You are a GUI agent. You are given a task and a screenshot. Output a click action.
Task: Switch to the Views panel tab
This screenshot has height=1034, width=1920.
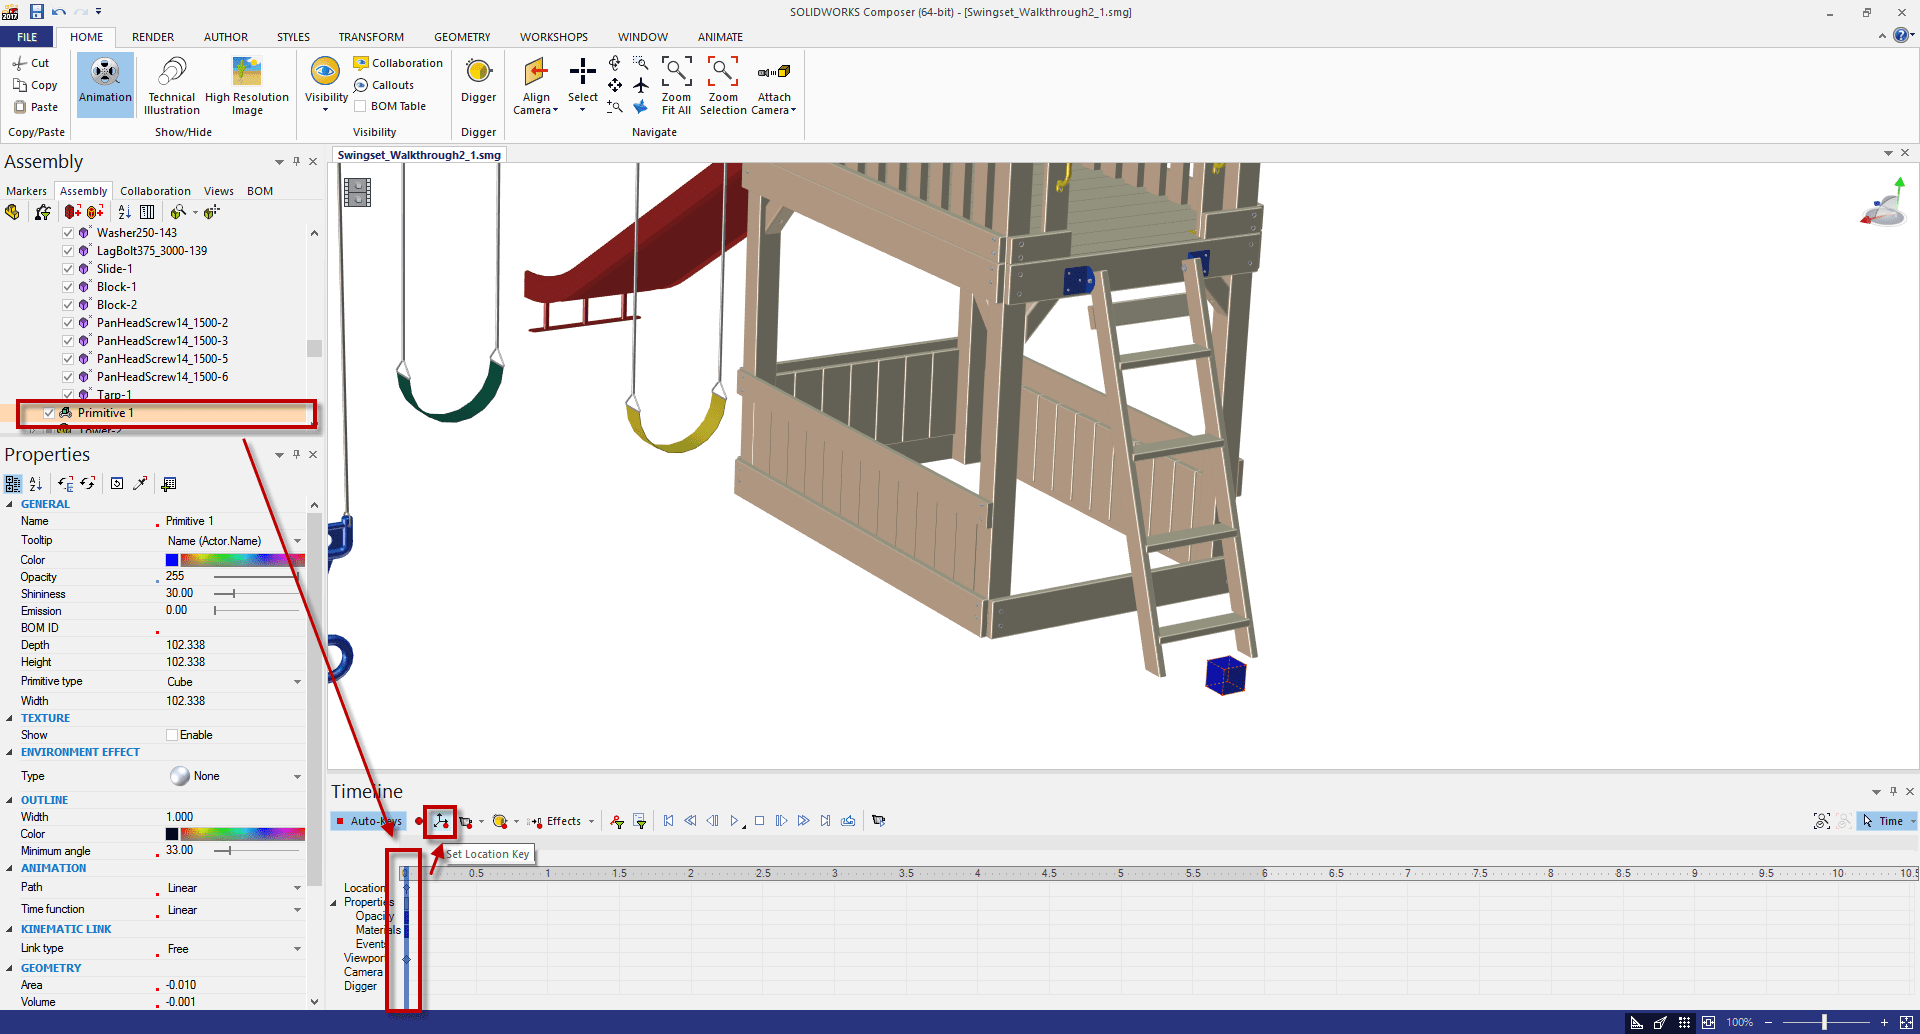coord(218,191)
